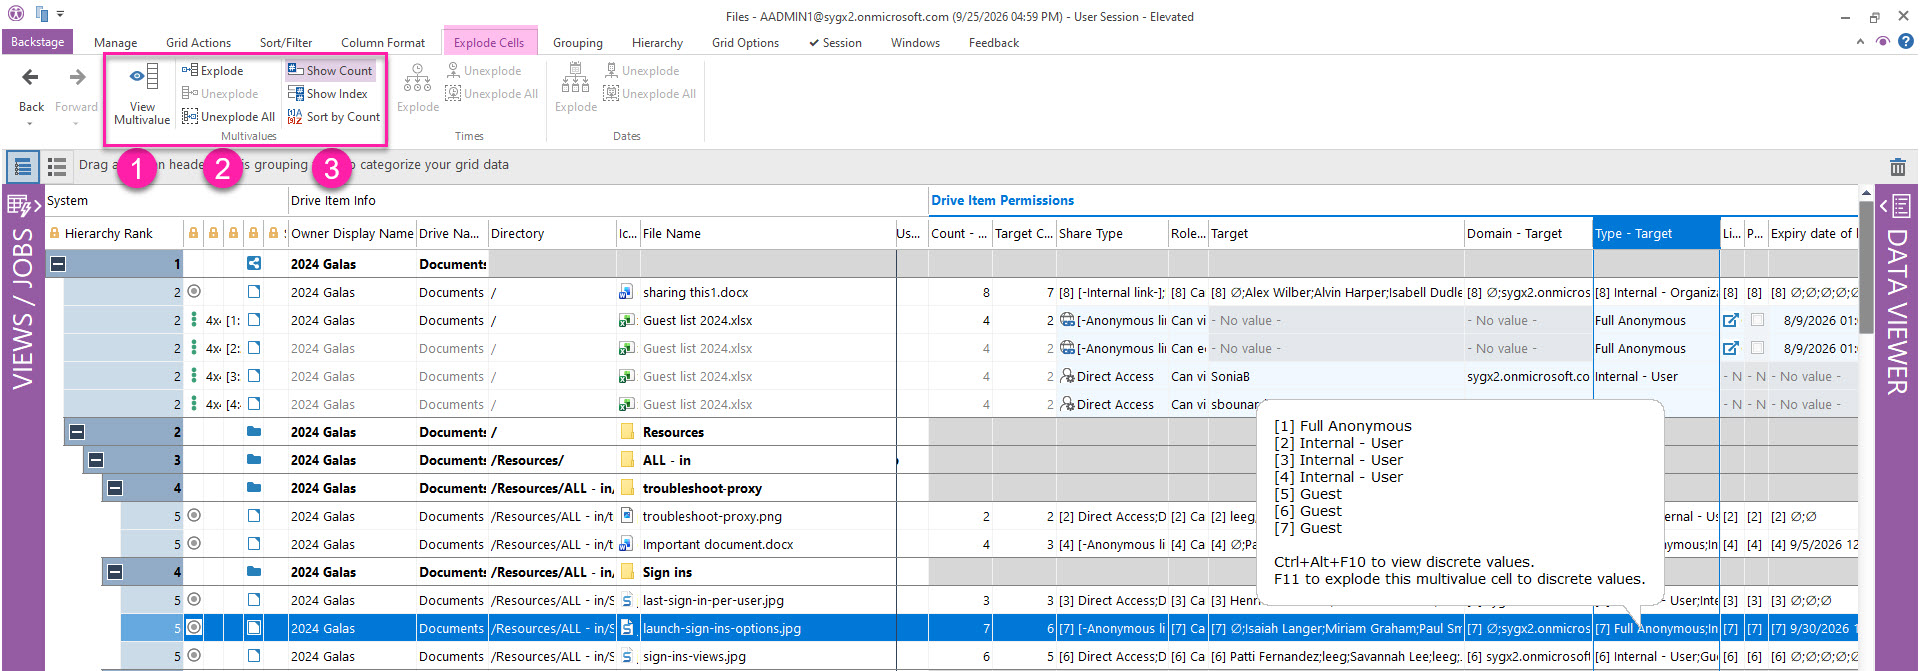Click the trash icon in grouping bar
Screen dimensions: 1920x671
pos(1897,167)
